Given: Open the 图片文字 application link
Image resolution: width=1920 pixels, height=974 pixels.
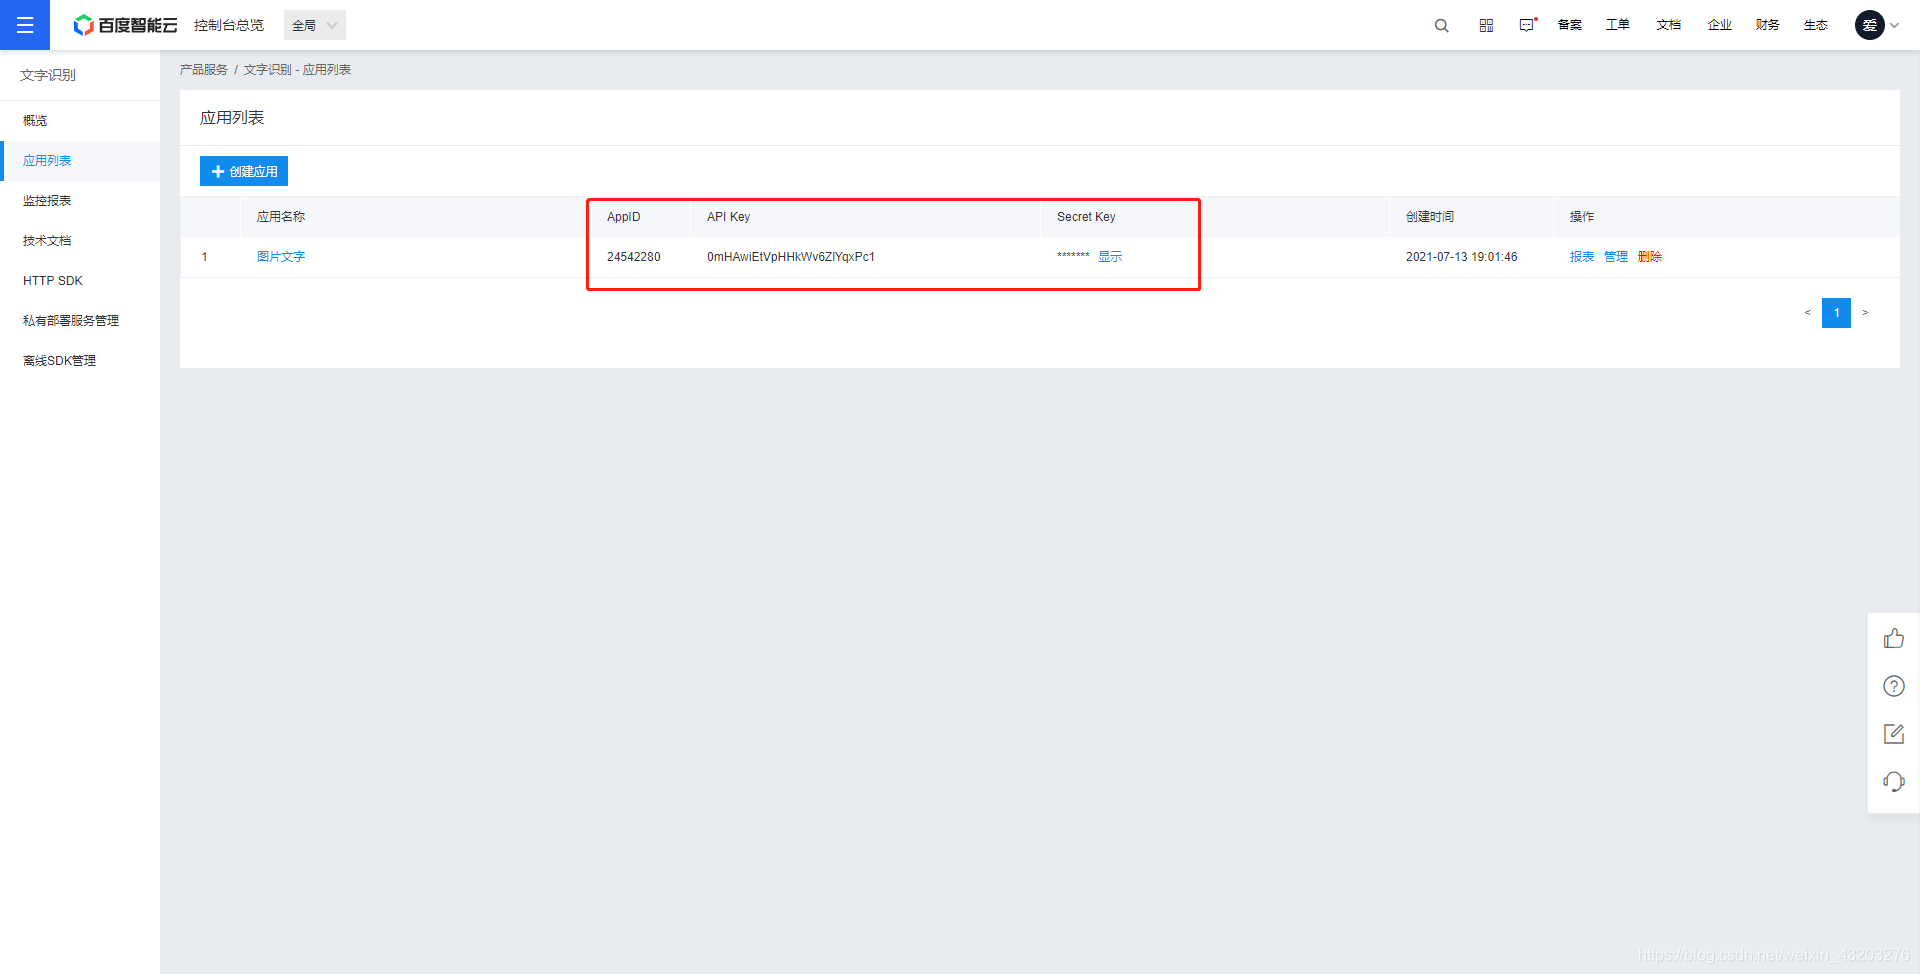Looking at the screenshot, I should (x=281, y=257).
